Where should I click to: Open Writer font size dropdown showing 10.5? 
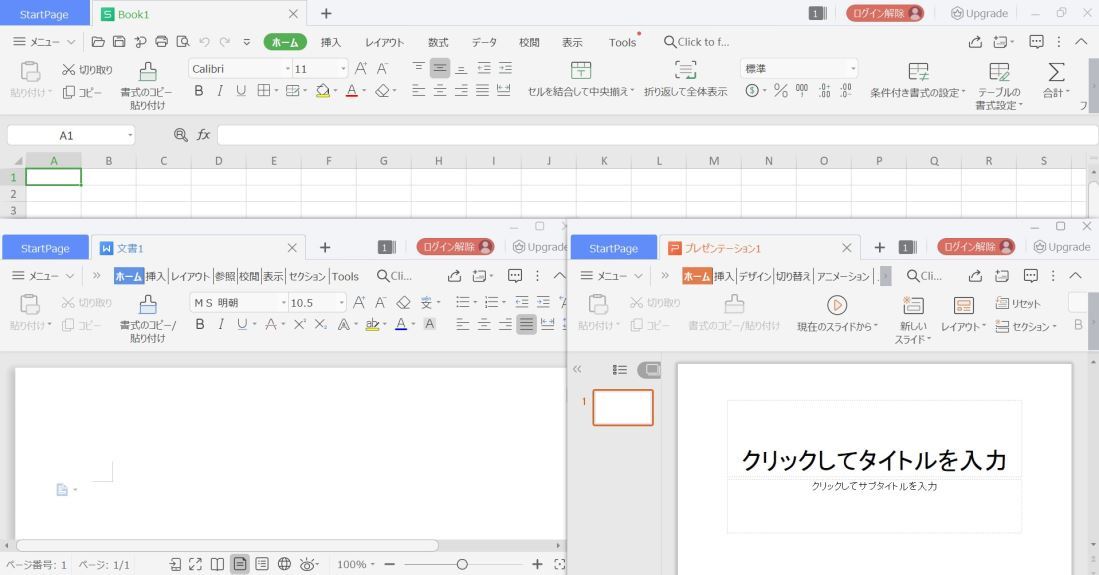[x=343, y=302]
